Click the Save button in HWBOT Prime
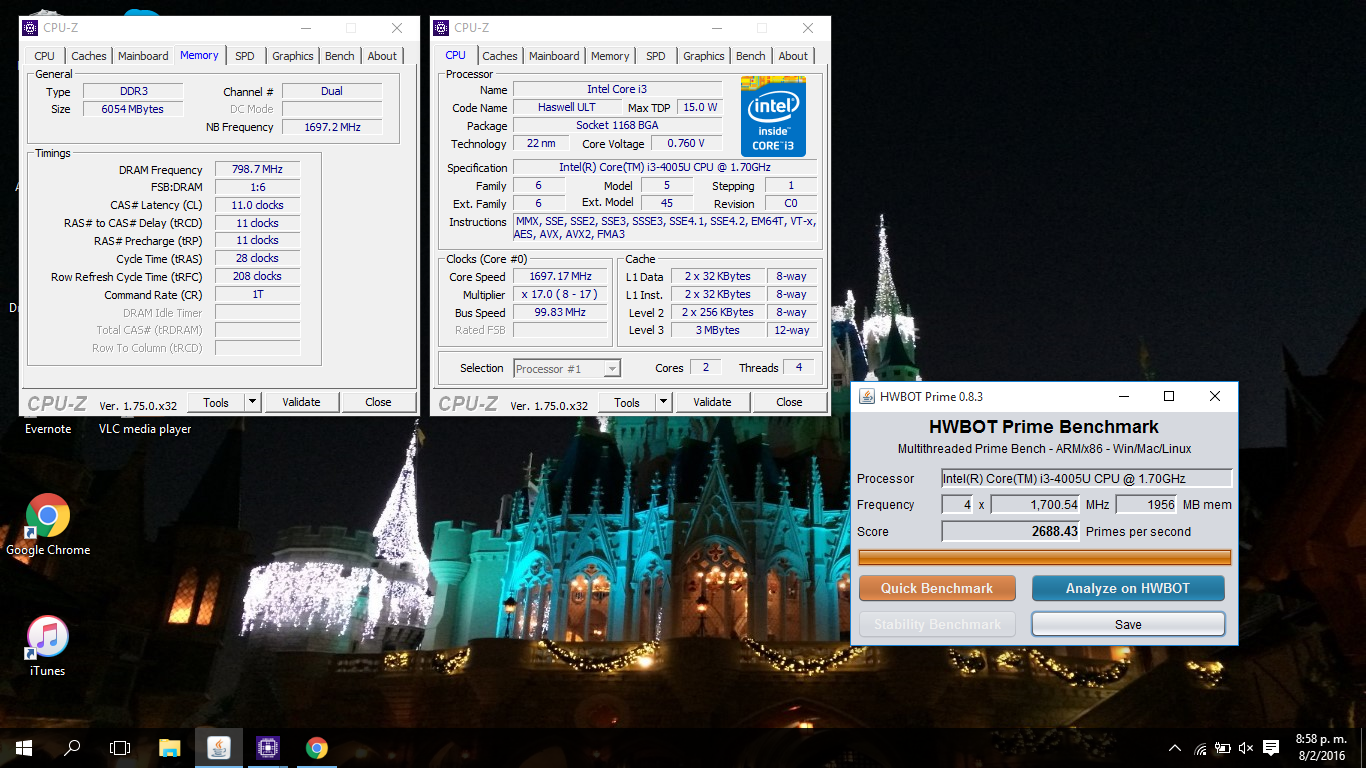1366x768 pixels. tap(1128, 624)
